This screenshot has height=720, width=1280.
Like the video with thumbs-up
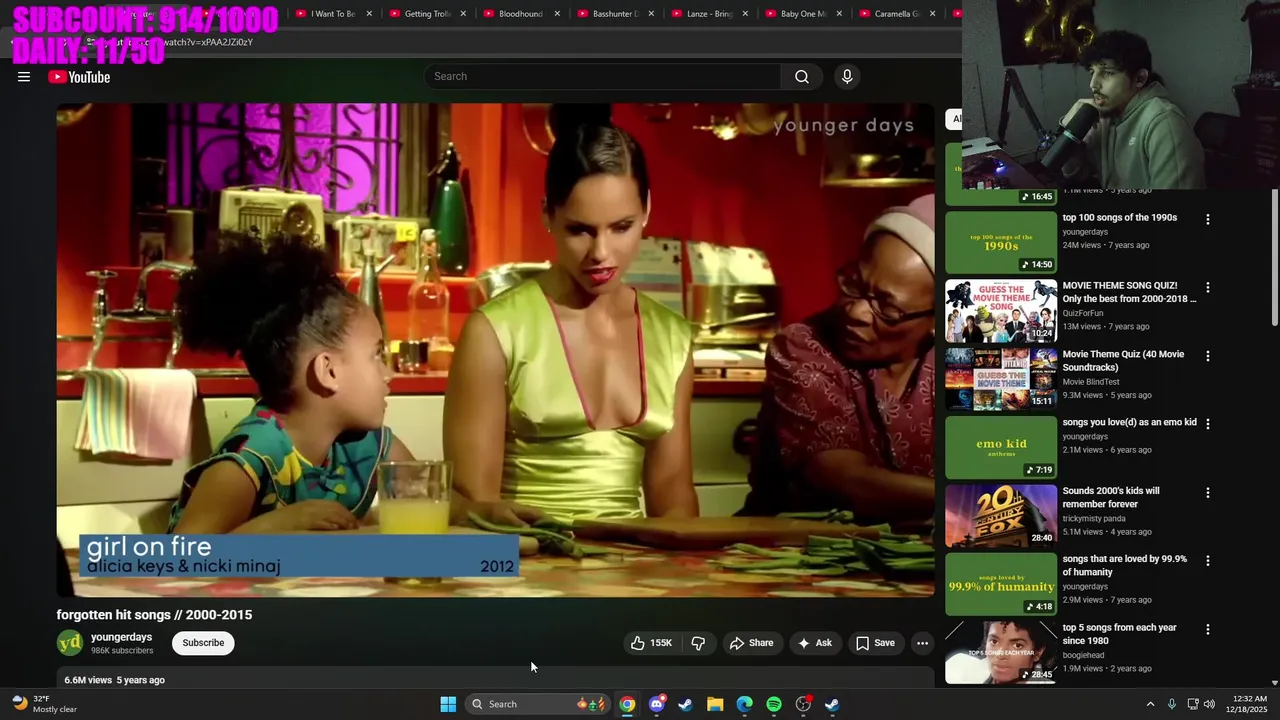point(651,643)
